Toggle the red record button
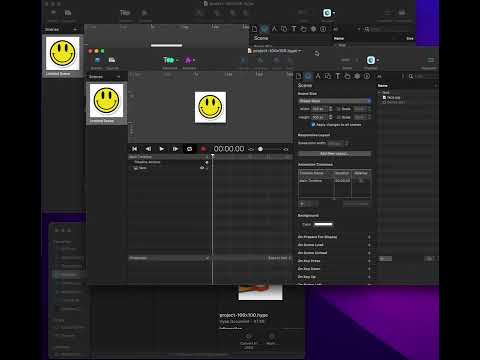This screenshot has height=360, width=480. 203,149
